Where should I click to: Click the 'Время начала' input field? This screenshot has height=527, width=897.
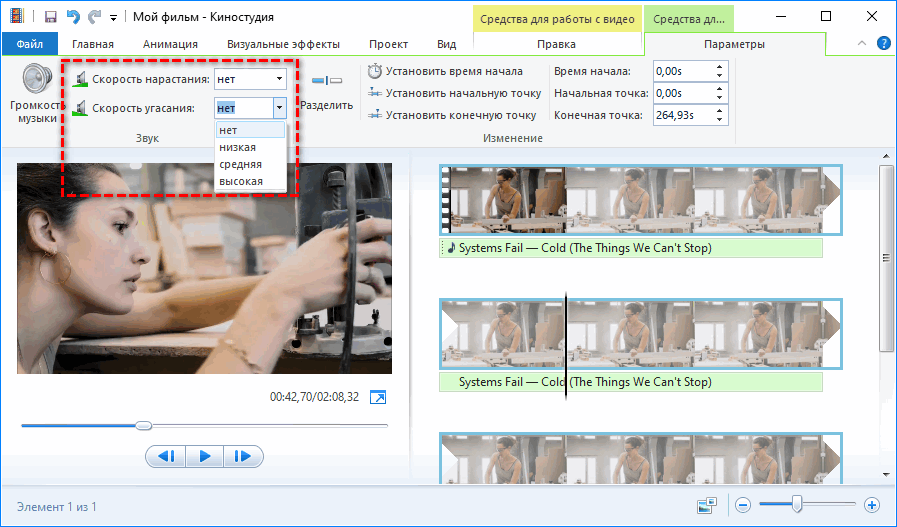[681, 71]
